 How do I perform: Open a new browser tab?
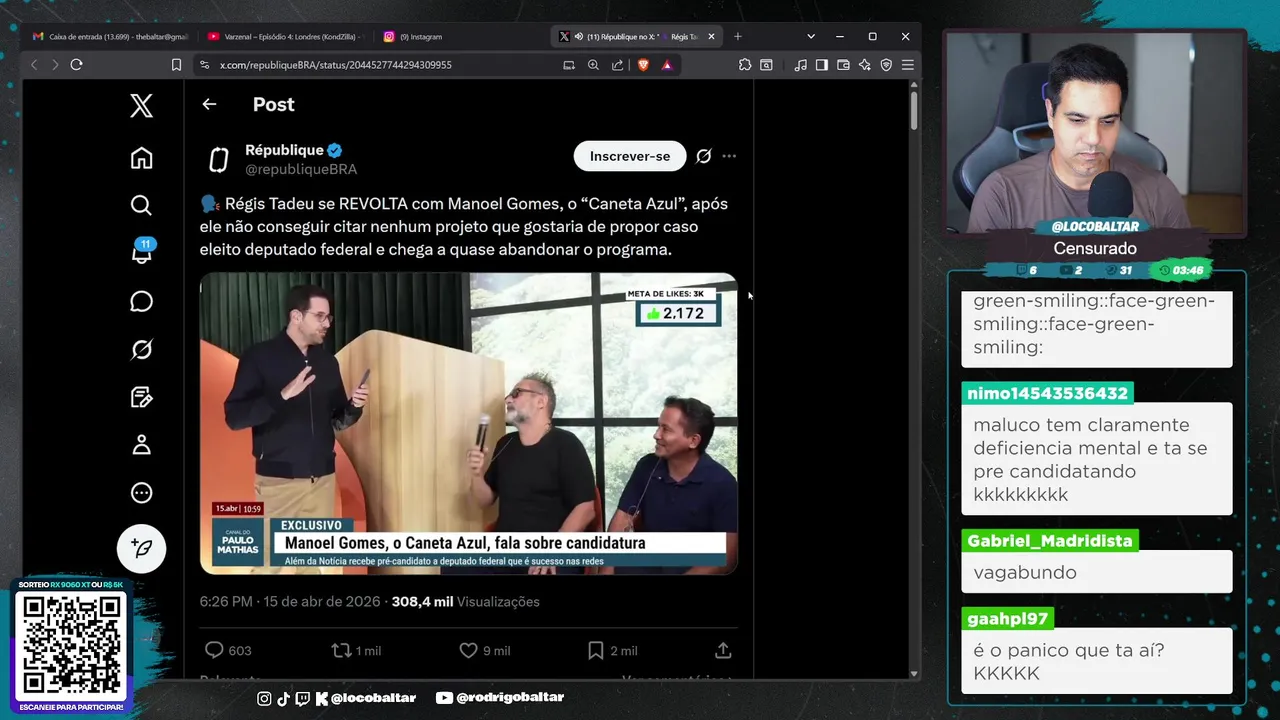[737, 36]
